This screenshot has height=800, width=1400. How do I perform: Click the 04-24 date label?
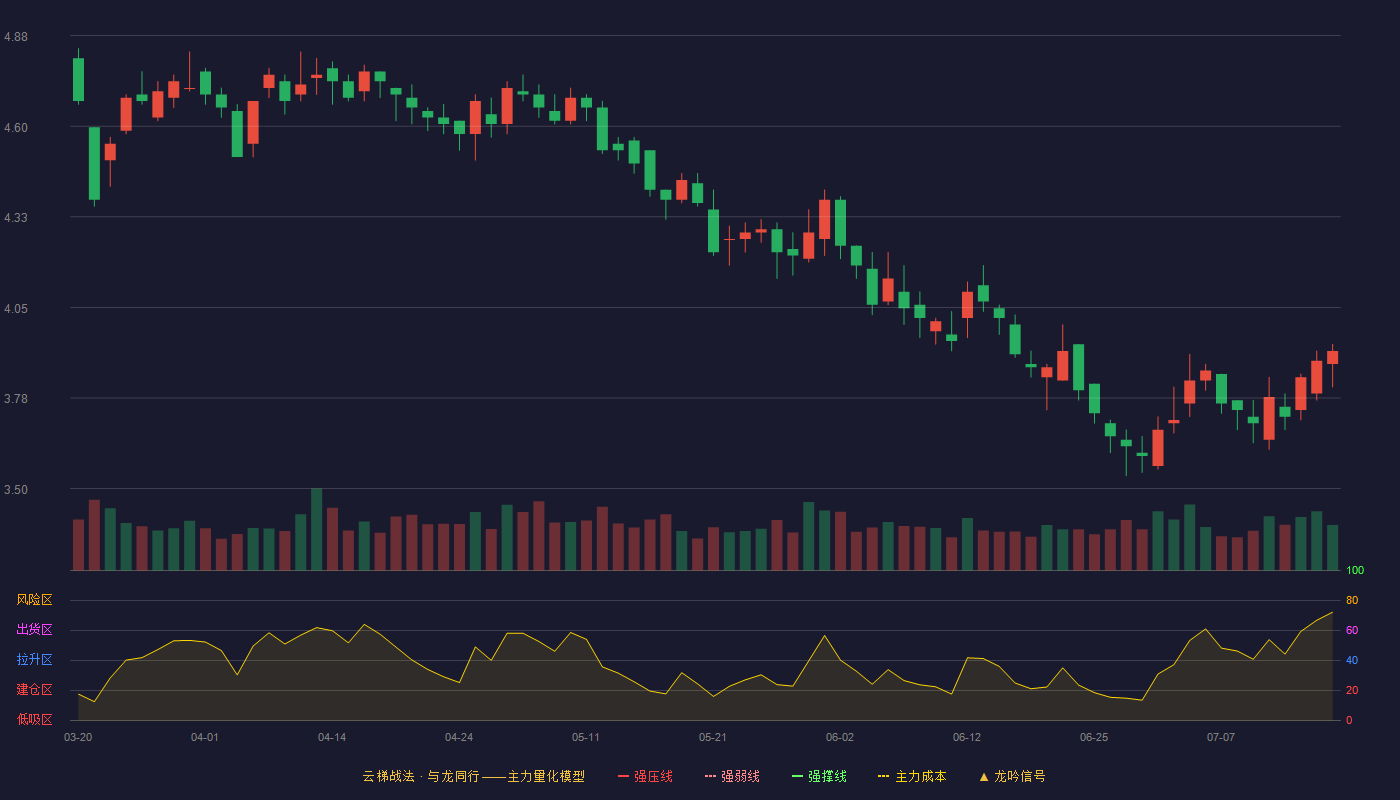tap(459, 737)
